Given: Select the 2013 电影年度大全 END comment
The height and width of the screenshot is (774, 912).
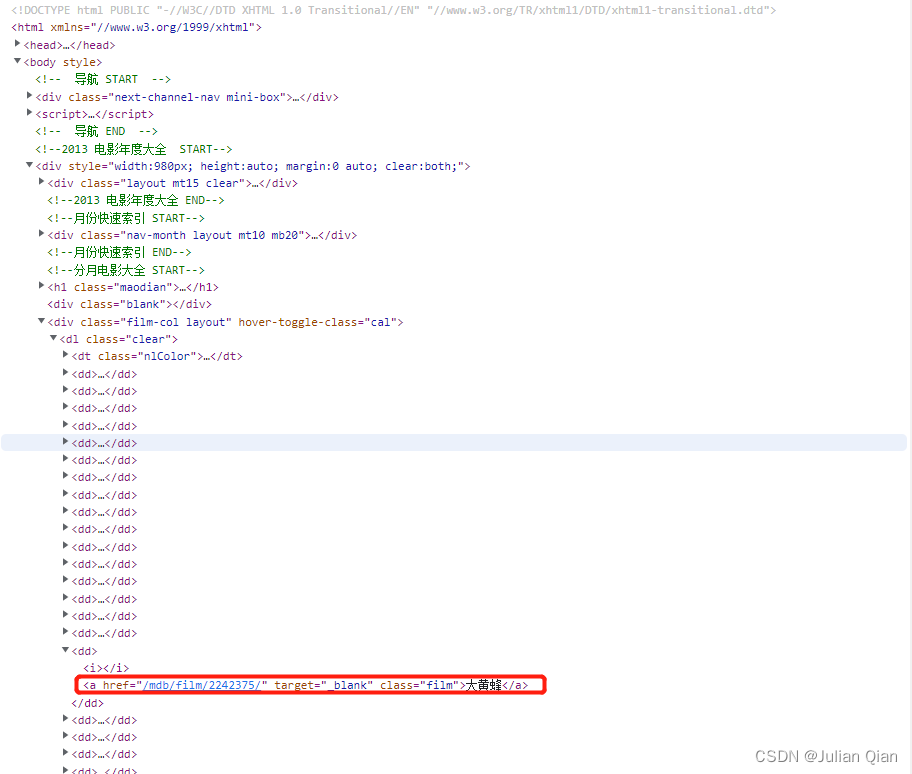Looking at the screenshot, I should 136,200.
